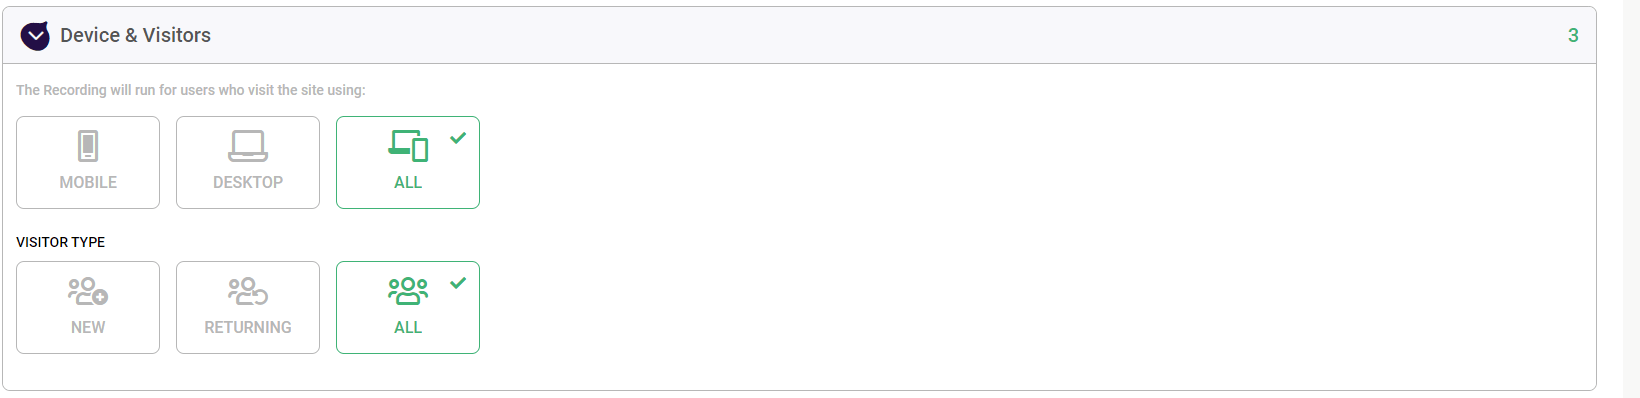Click the step number 3 in header
The image size is (1640, 398).
click(1573, 35)
